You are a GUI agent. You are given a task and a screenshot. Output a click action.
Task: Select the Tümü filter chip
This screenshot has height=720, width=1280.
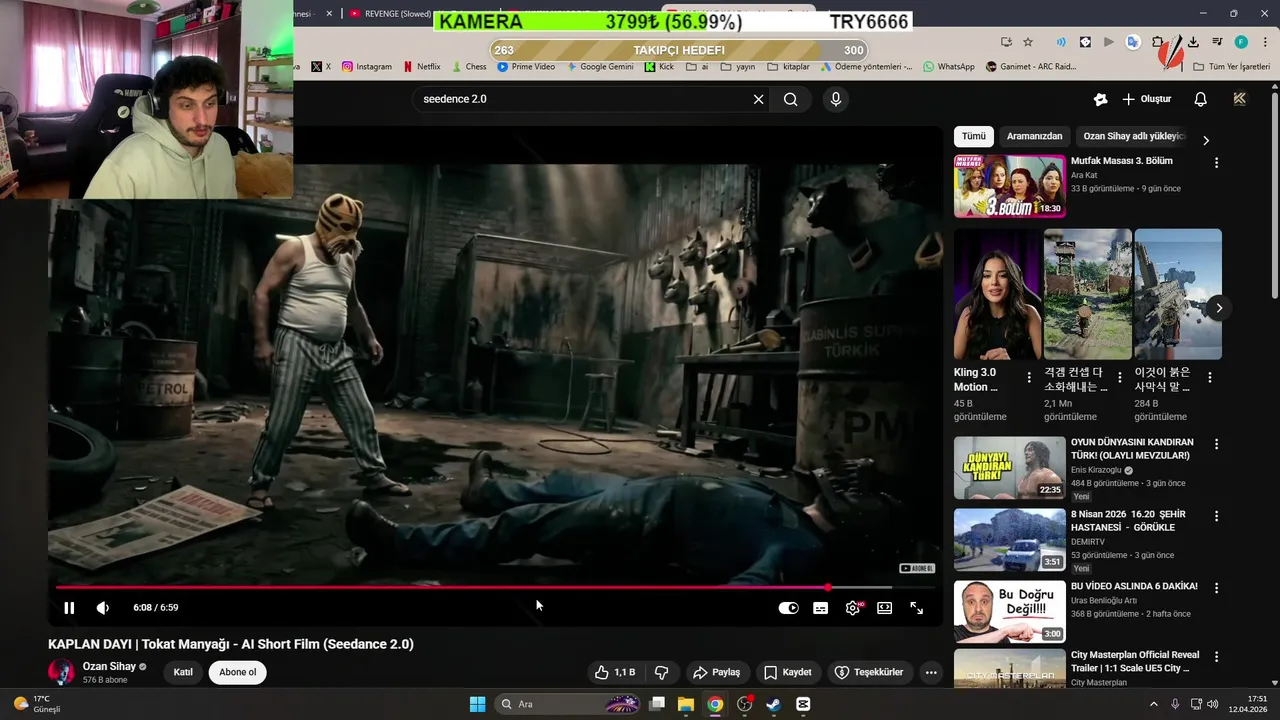click(974, 136)
